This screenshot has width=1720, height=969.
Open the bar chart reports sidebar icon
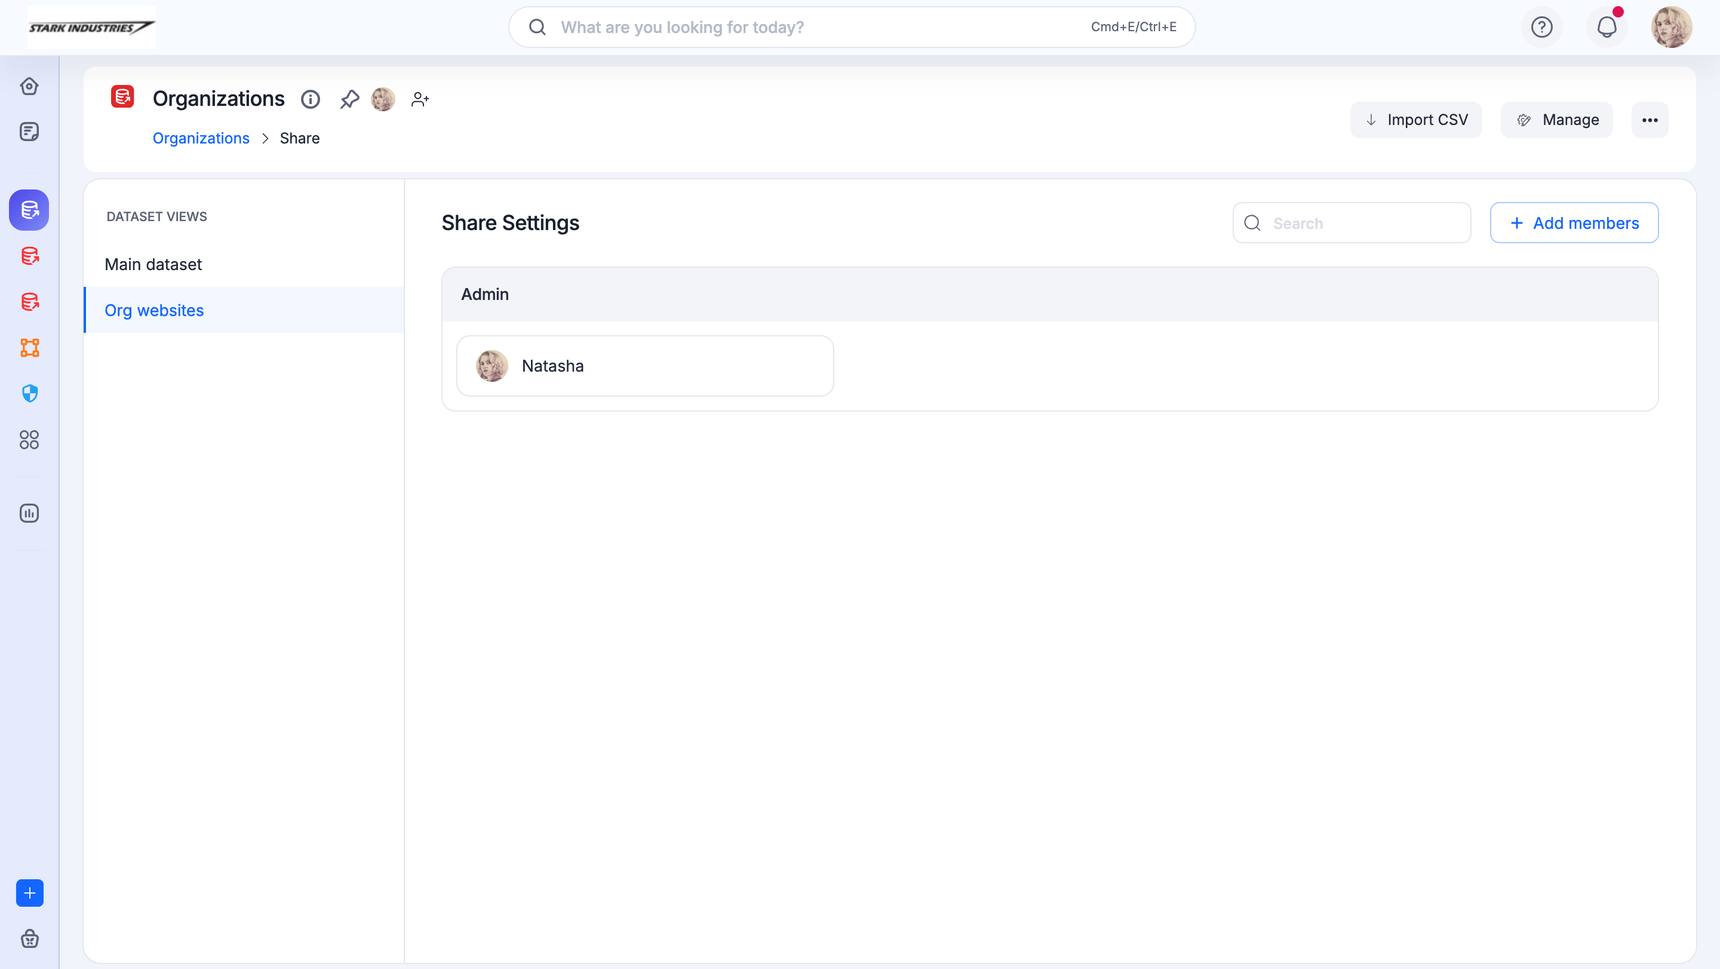click(29, 513)
